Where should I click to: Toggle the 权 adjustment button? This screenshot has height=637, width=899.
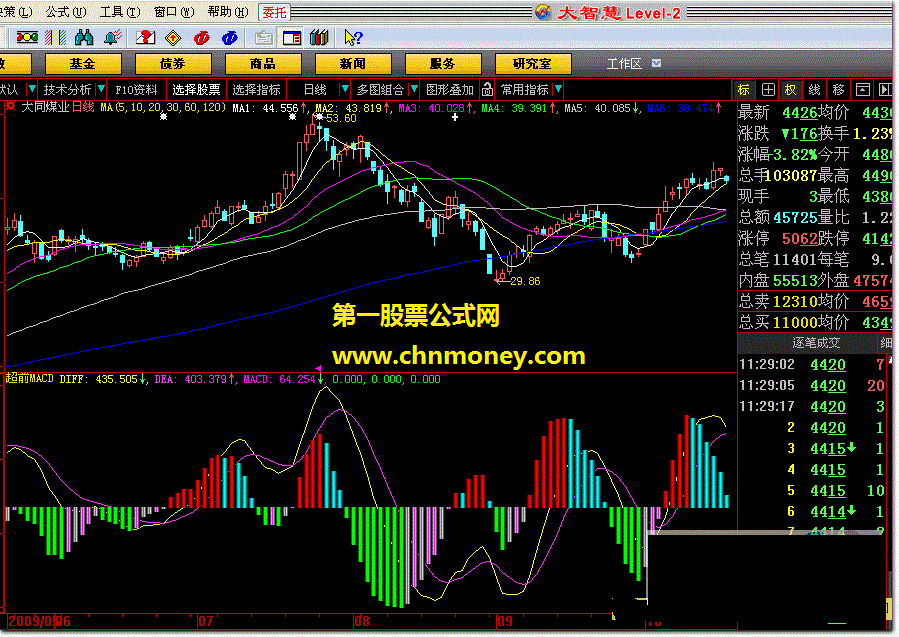(791, 89)
